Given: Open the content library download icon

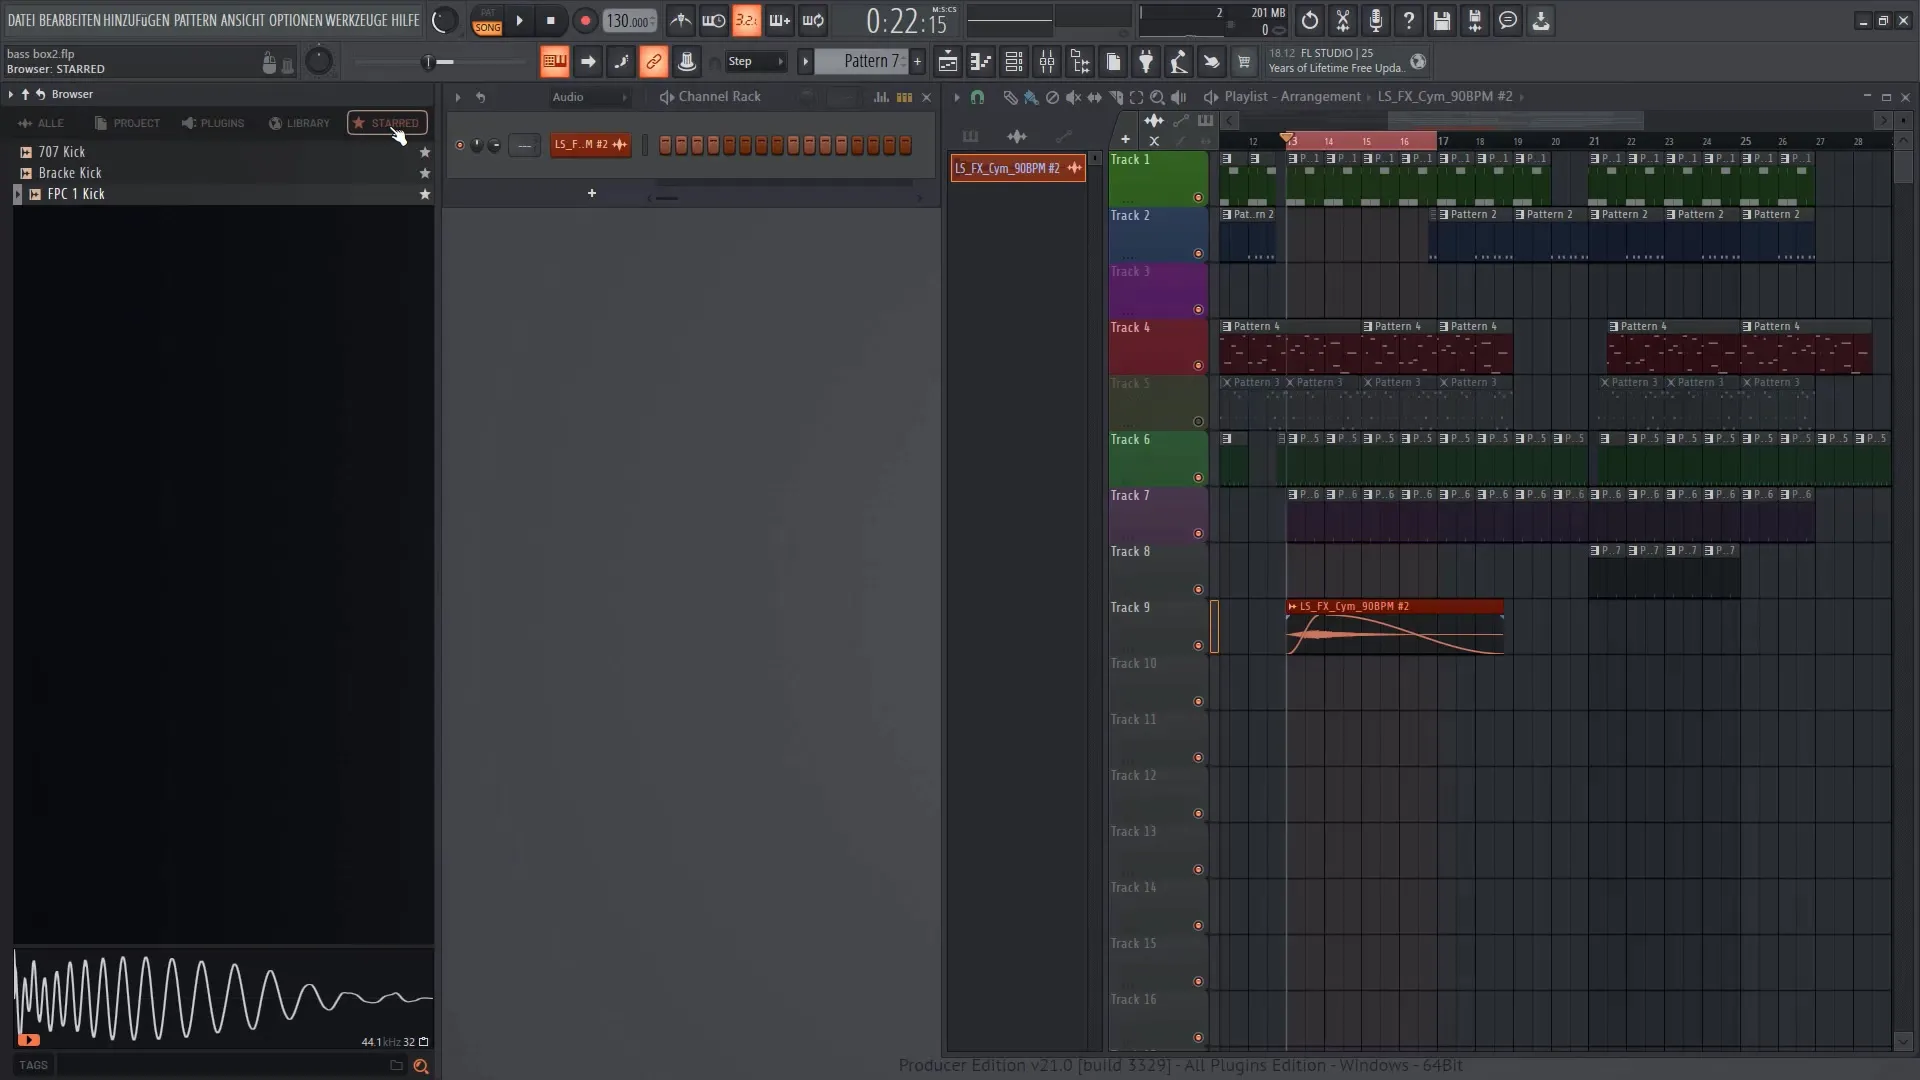Looking at the screenshot, I should (x=1541, y=20).
